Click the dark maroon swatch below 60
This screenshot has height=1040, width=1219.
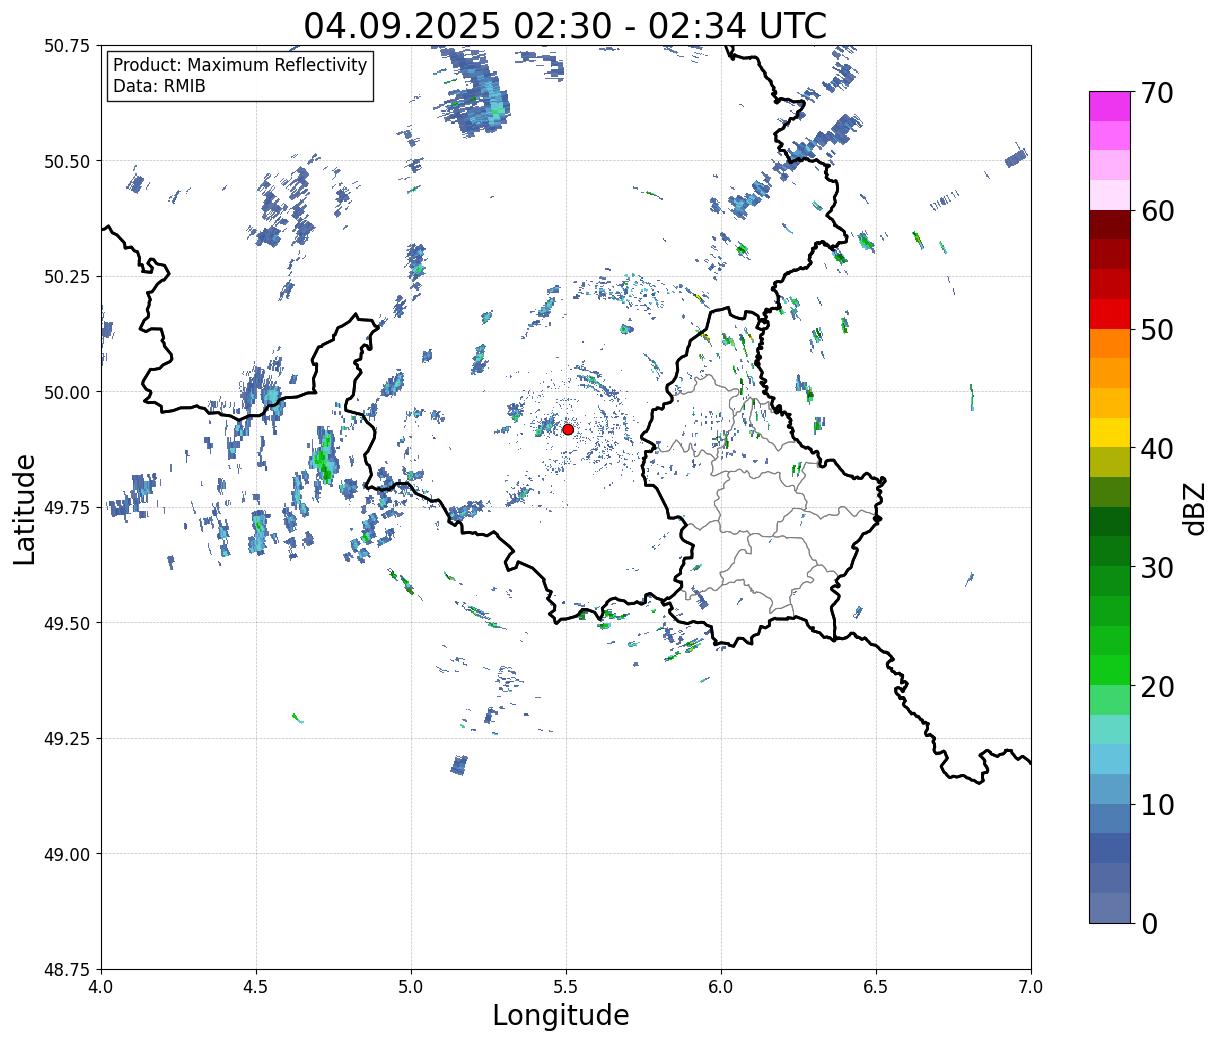tap(1110, 225)
